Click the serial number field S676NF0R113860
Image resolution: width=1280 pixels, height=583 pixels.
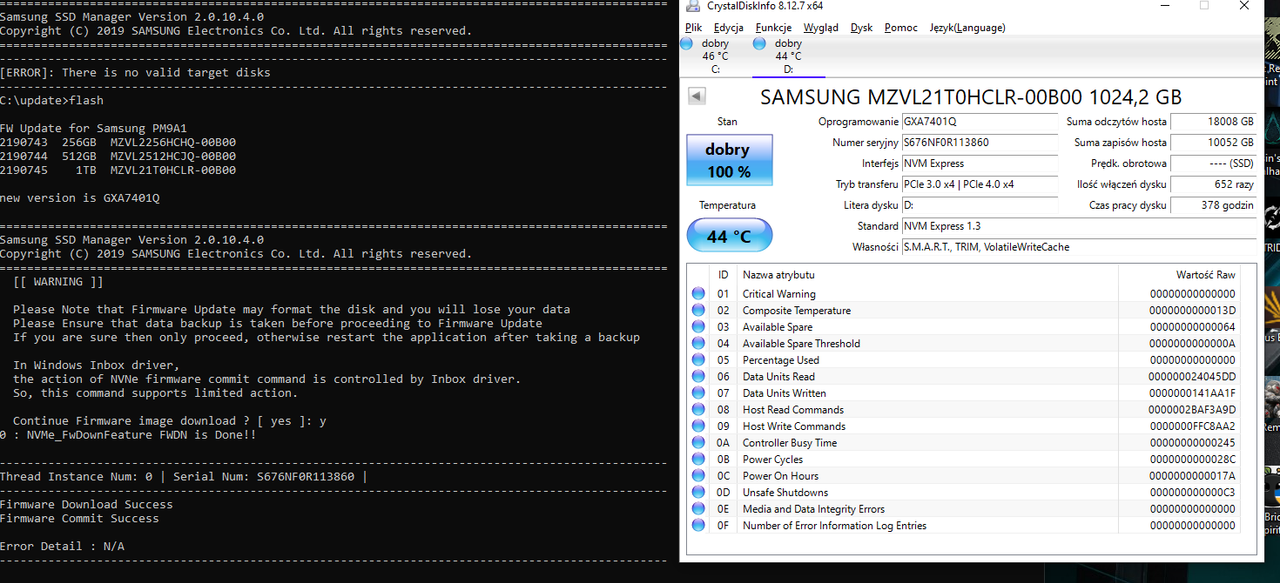tap(979, 143)
